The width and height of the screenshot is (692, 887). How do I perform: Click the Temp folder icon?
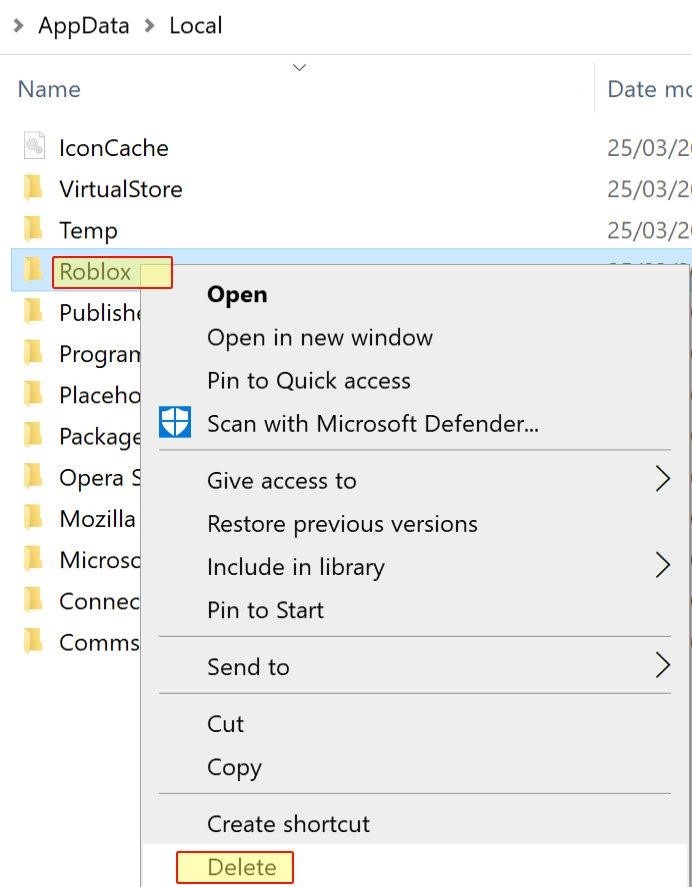tap(33, 229)
